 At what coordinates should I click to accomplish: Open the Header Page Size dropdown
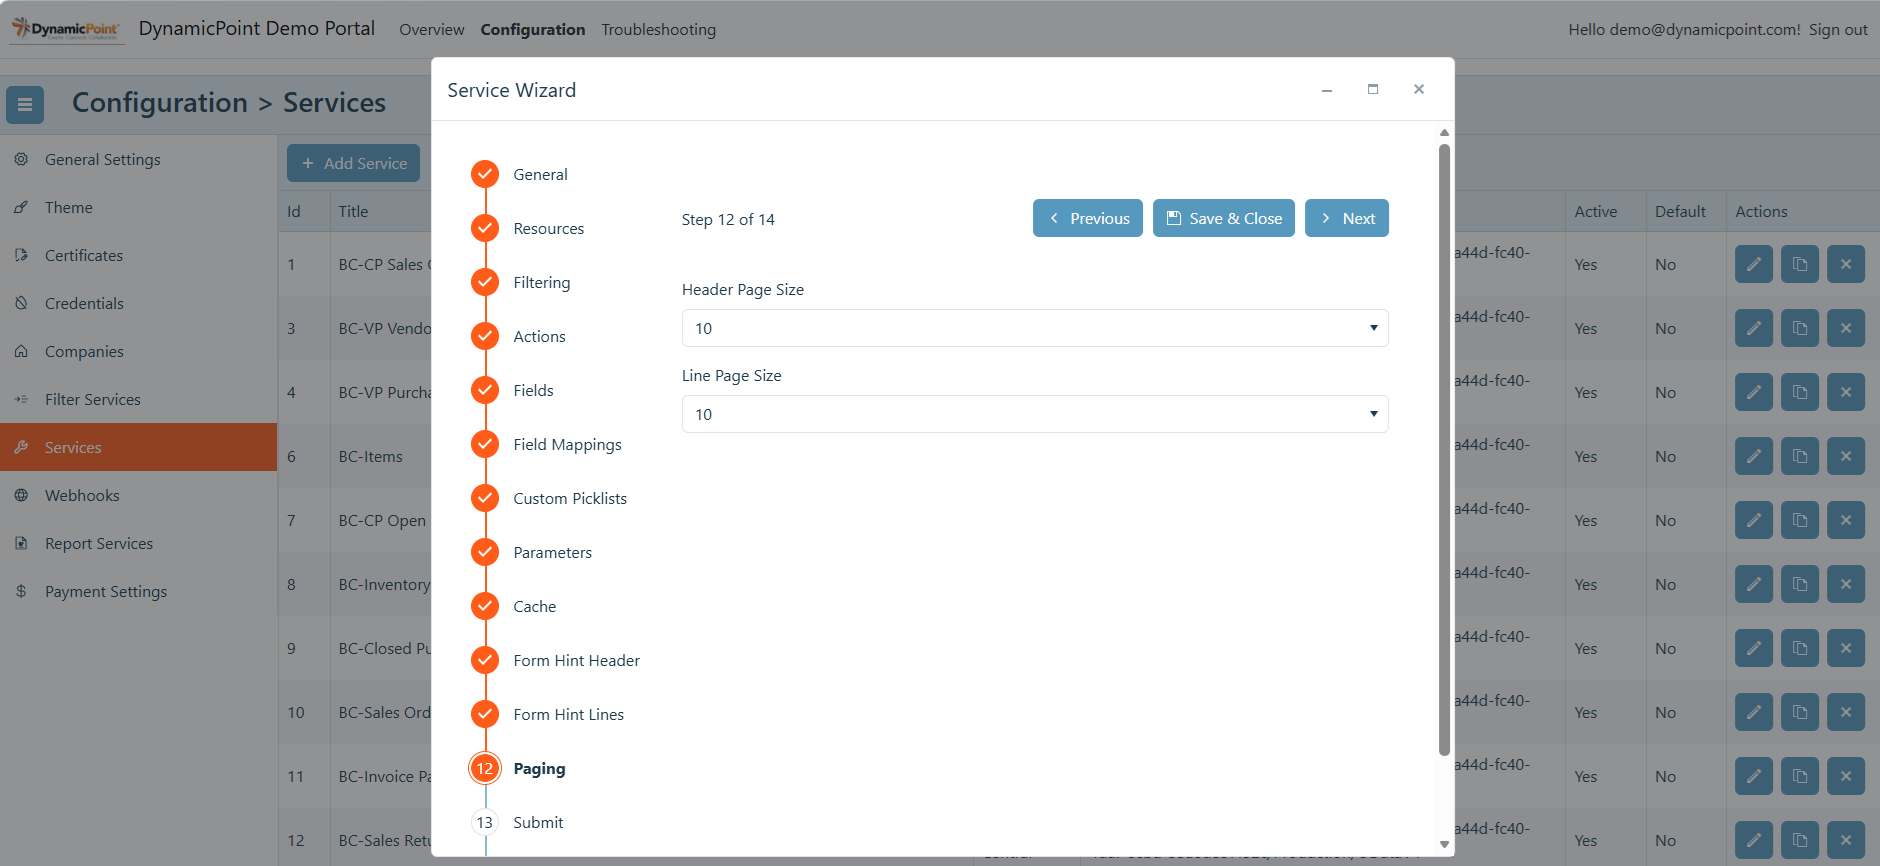click(x=1035, y=328)
